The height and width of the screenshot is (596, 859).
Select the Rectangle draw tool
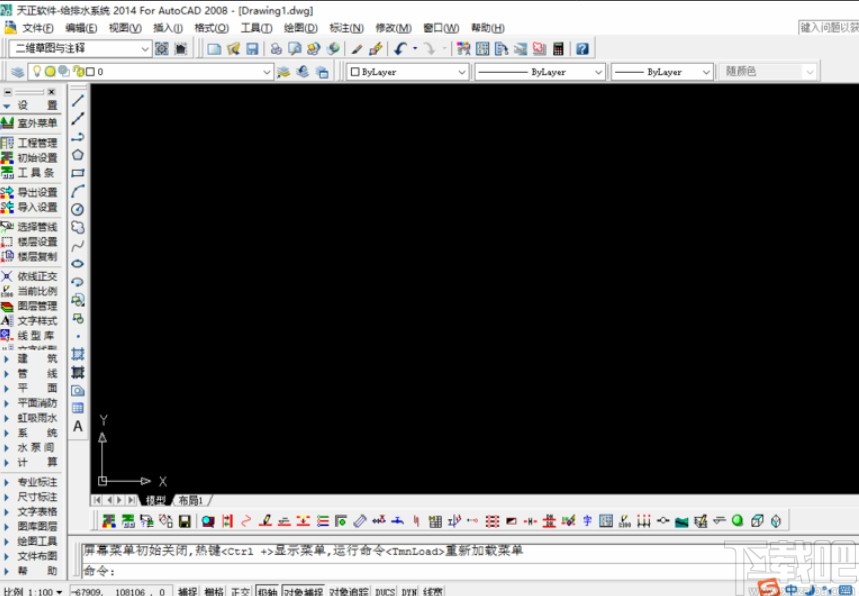tap(78, 173)
